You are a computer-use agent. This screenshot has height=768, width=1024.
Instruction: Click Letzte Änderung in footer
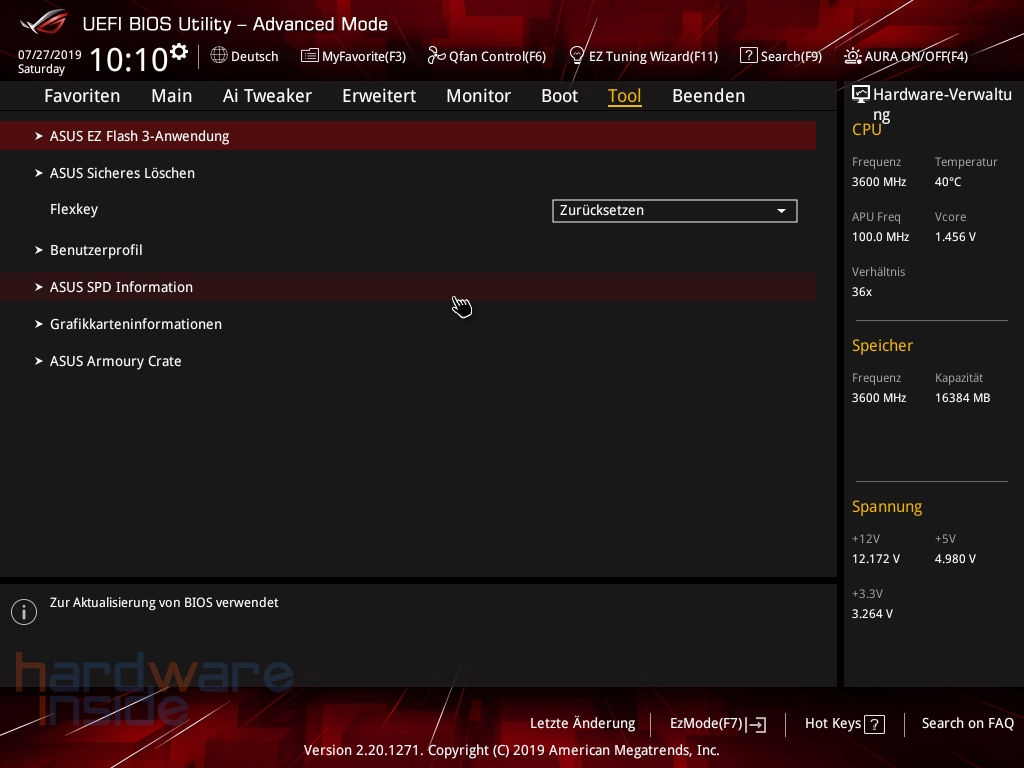583,724
